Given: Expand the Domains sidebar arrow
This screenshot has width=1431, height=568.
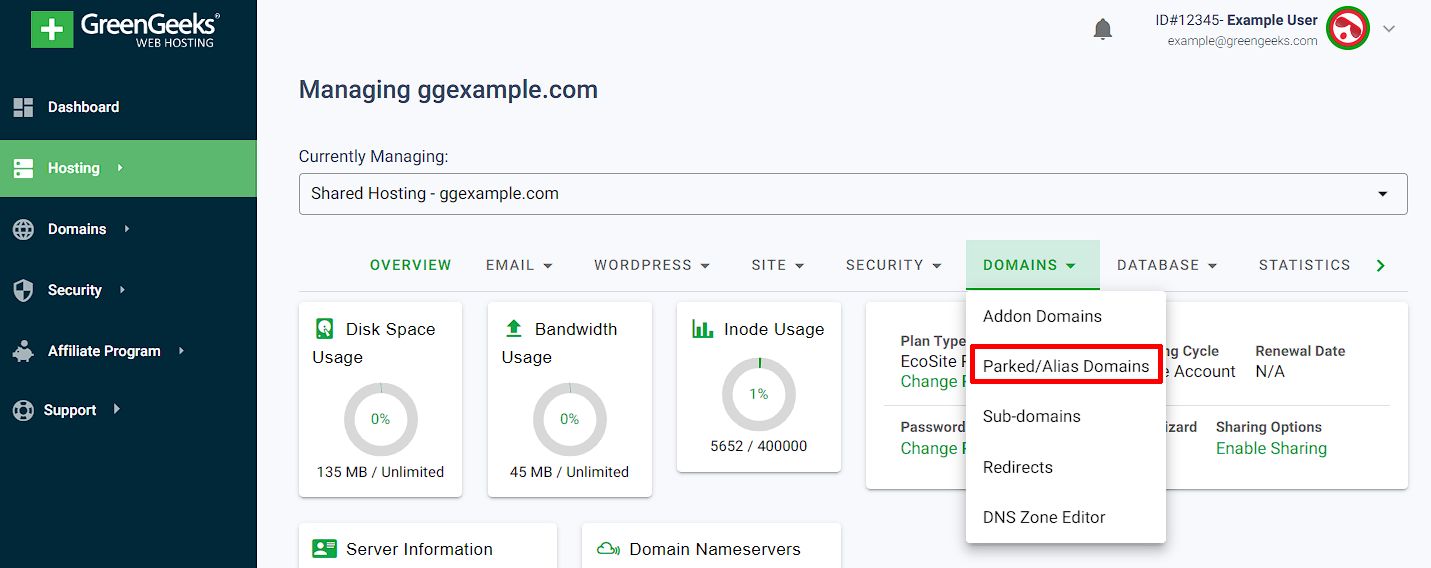Looking at the screenshot, I should [126, 229].
